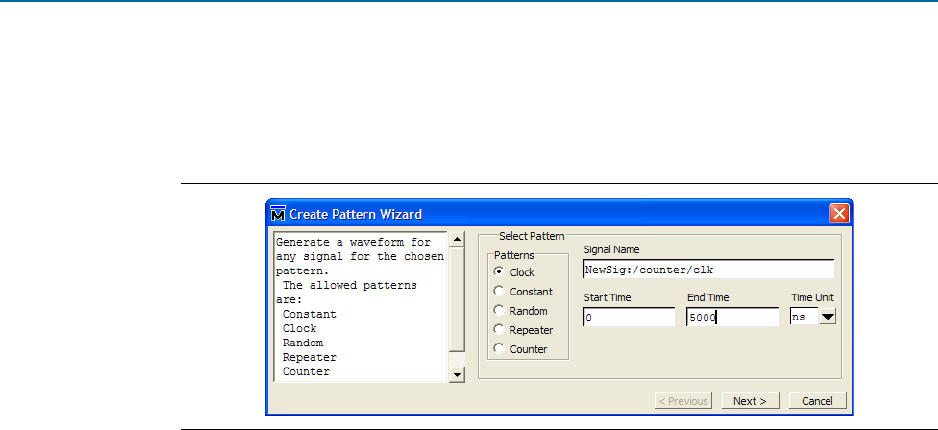Click 'Constant' in the help description list
This screenshot has width=938, height=430.
tap(309, 314)
